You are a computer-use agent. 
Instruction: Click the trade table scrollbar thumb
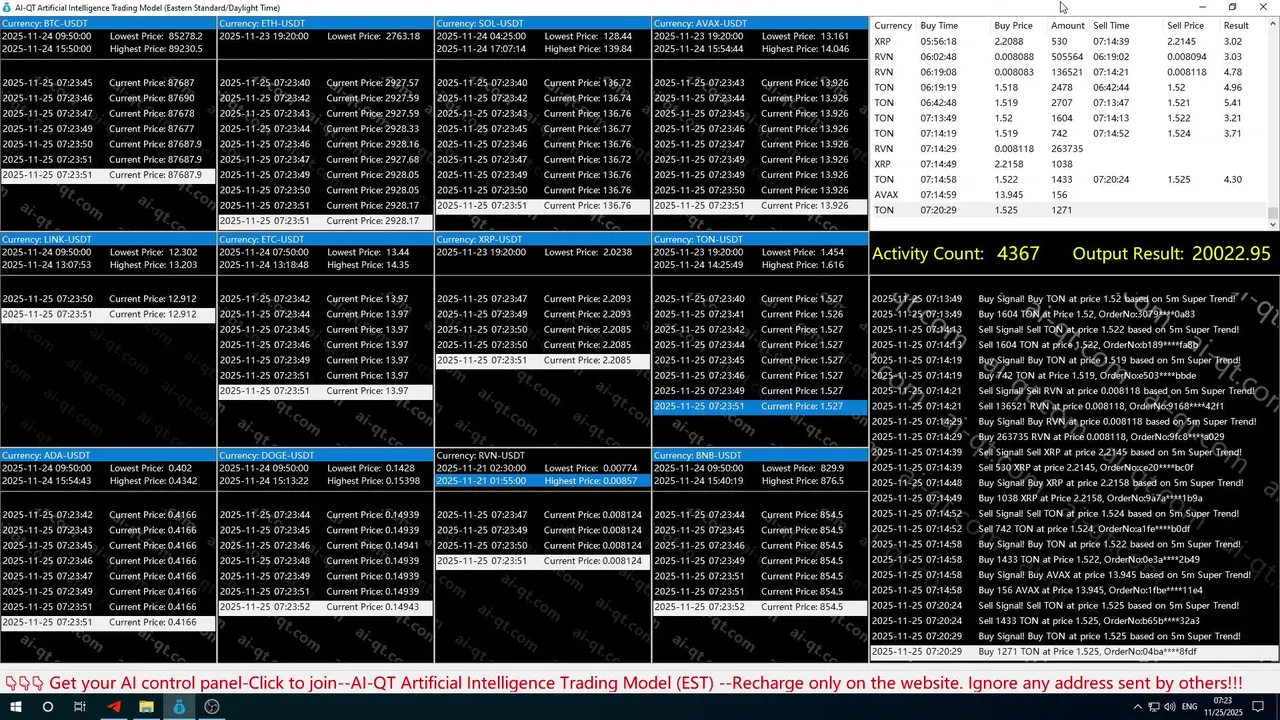[1273, 212]
